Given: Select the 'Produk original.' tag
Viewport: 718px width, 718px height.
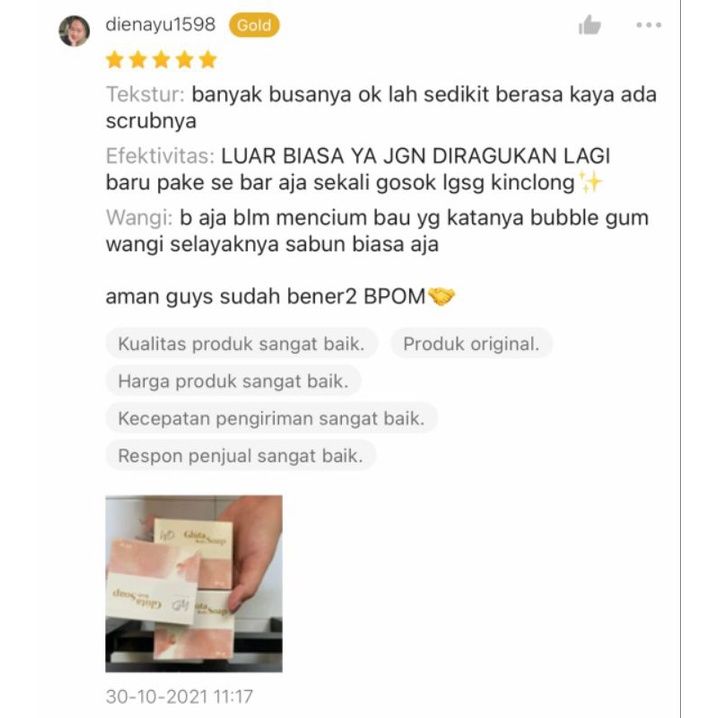Looking at the screenshot, I should [471, 343].
